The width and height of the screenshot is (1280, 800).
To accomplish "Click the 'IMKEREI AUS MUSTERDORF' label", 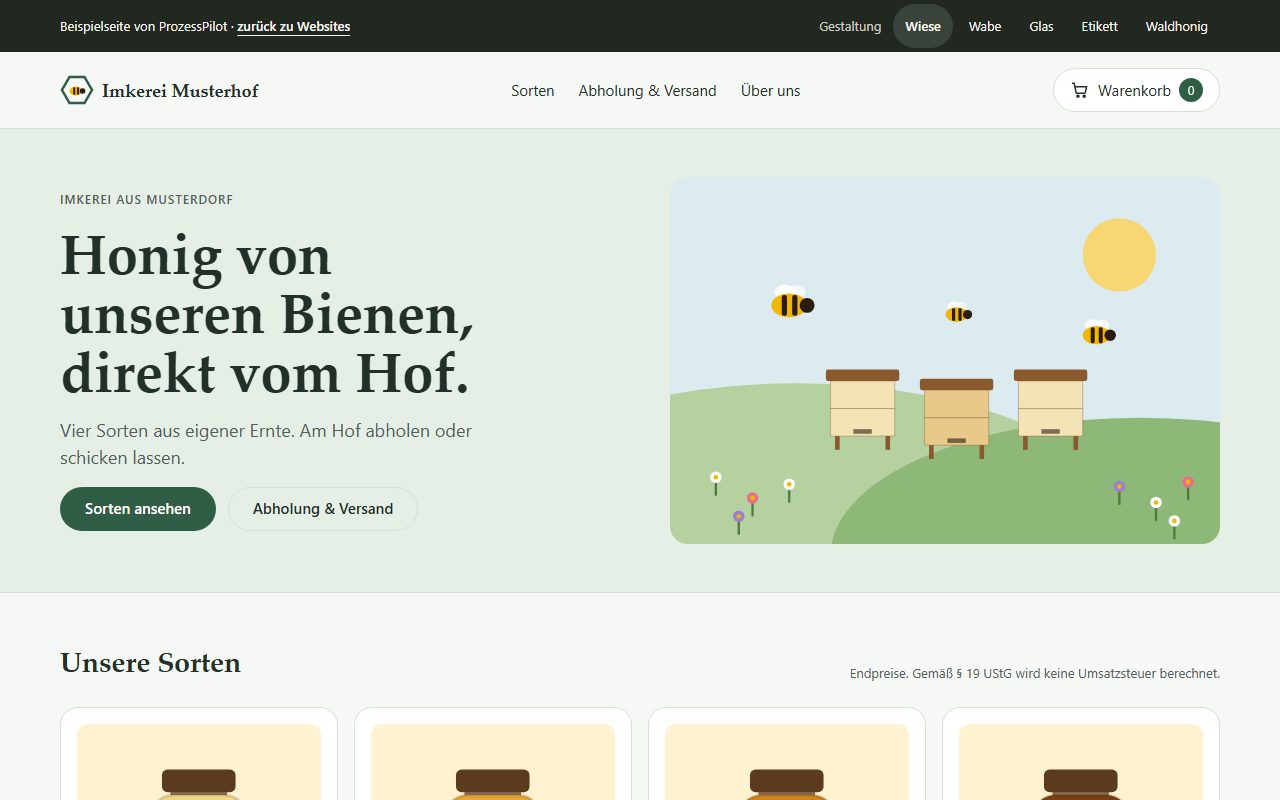I will coord(147,200).
